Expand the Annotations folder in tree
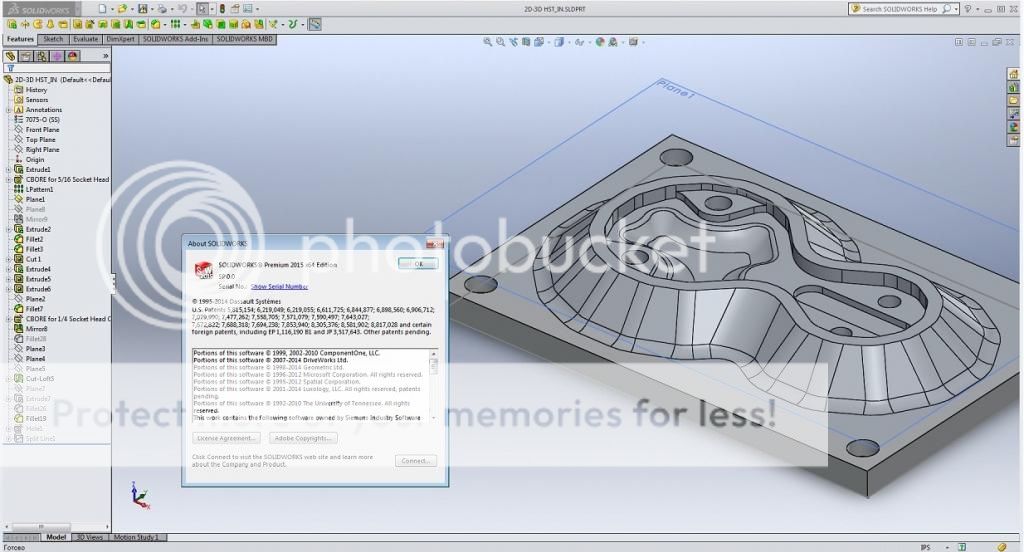 pos(8,110)
